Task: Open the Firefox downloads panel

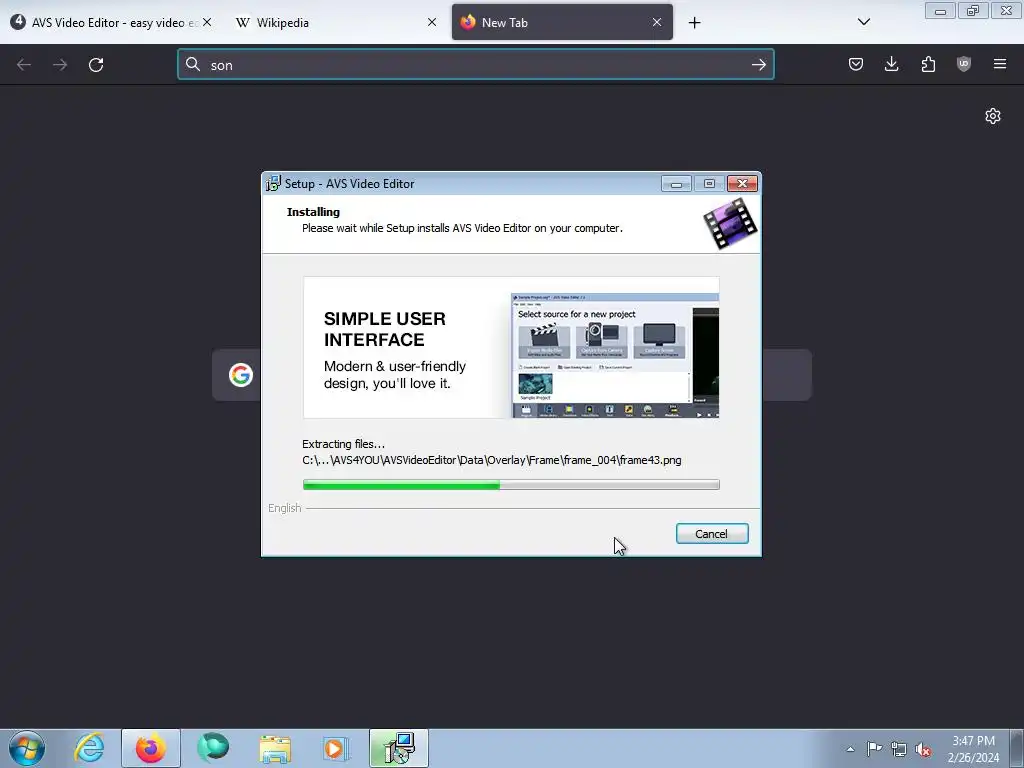Action: (891, 64)
